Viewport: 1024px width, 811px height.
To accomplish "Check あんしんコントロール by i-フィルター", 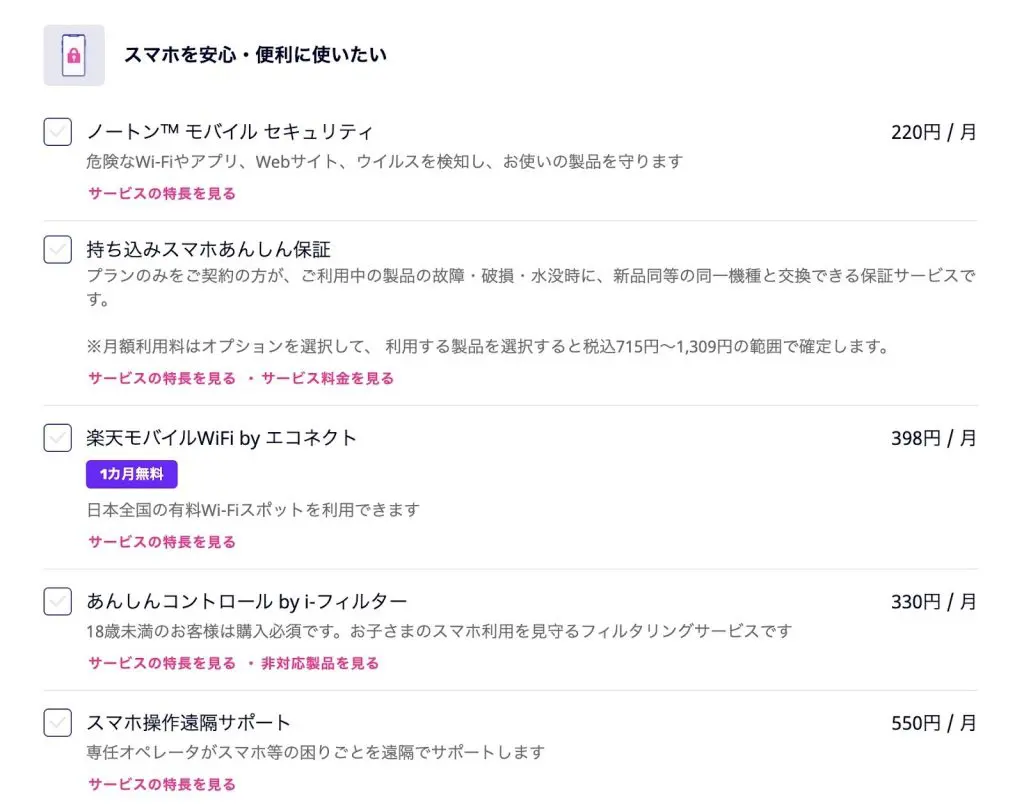I will pos(57,601).
